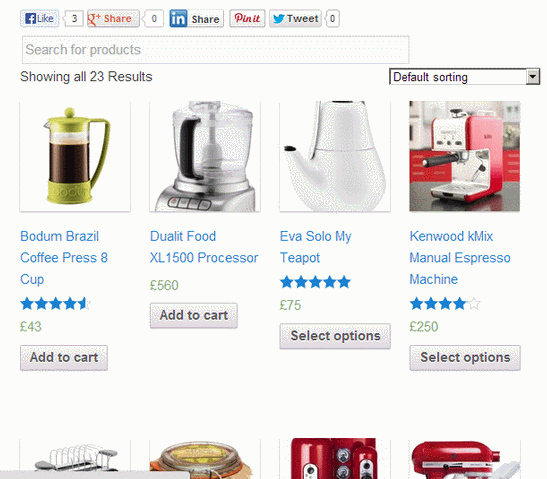Click the Twitter tweet count bubble

pos(332,18)
